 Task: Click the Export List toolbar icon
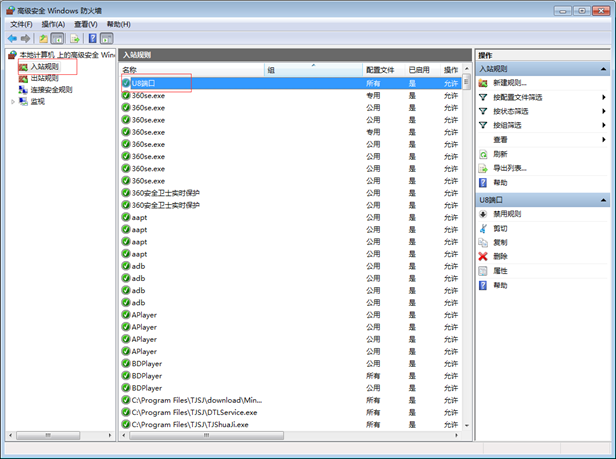click(x=75, y=39)
